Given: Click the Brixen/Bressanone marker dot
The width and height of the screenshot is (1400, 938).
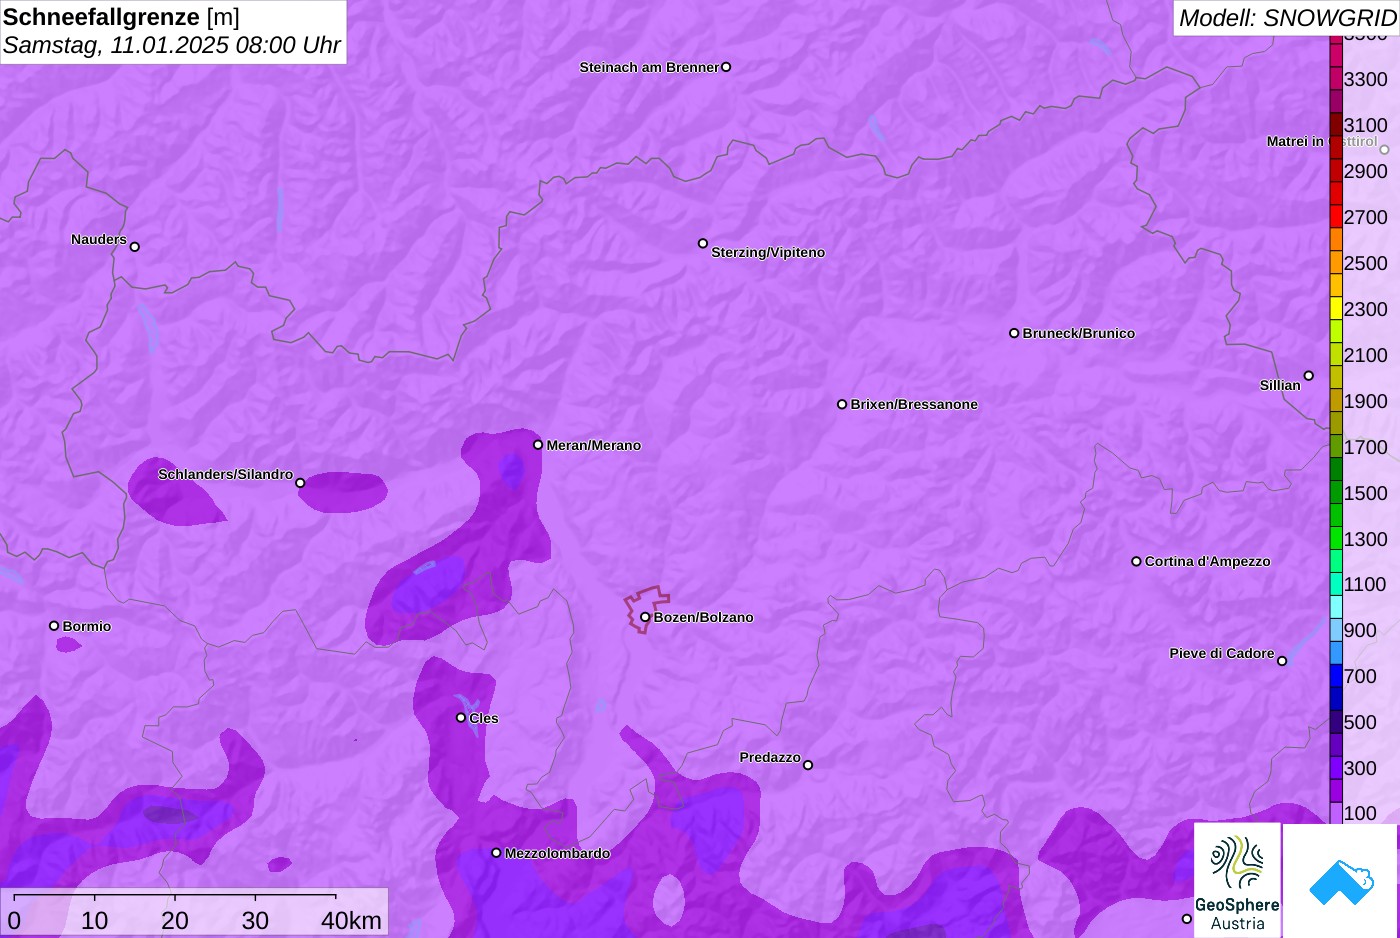Looking at the screenshot, I should [842, 404].
